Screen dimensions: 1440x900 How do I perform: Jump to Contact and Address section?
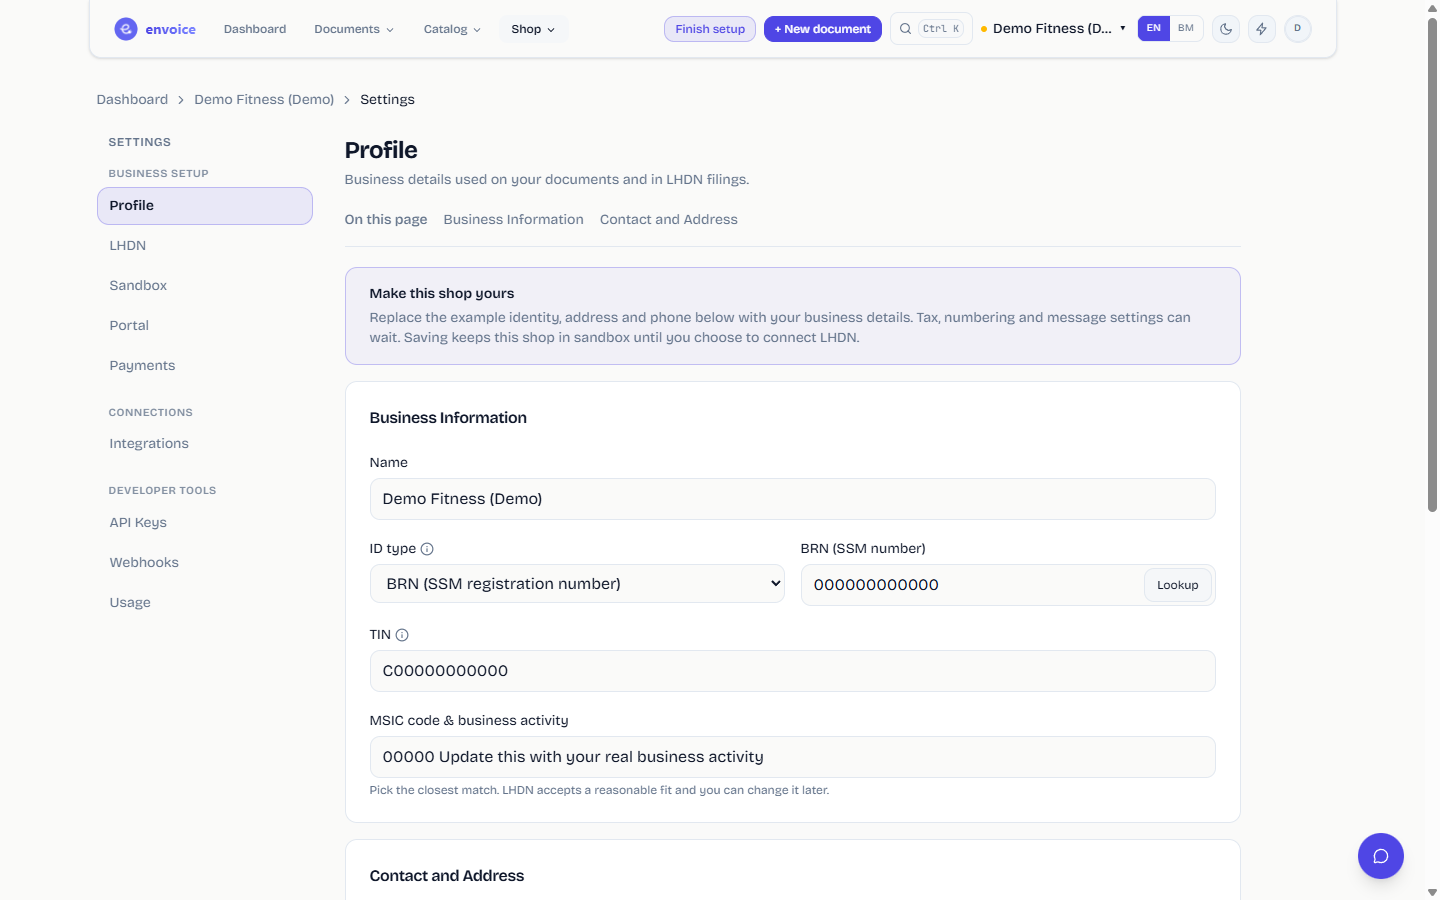click(668, 220)
